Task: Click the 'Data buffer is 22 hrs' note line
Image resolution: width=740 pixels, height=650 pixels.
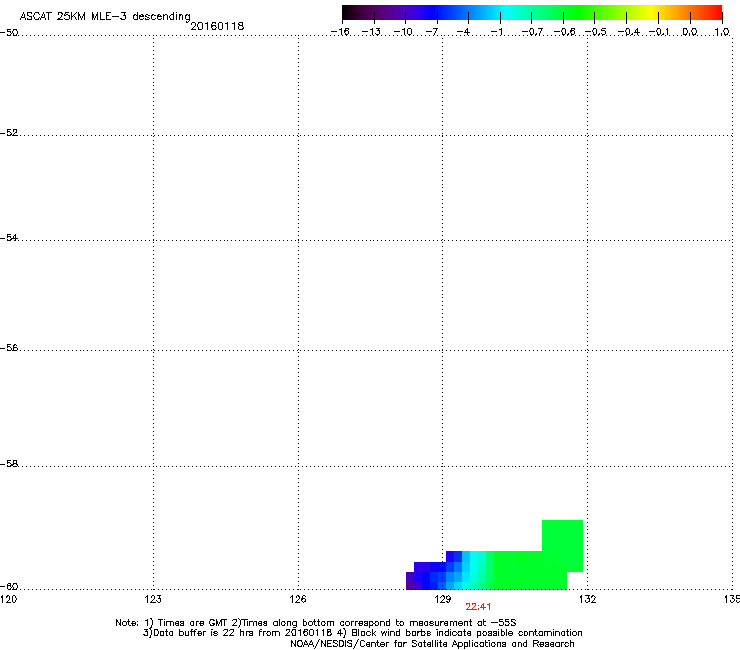Action: [x=362, y=633]
